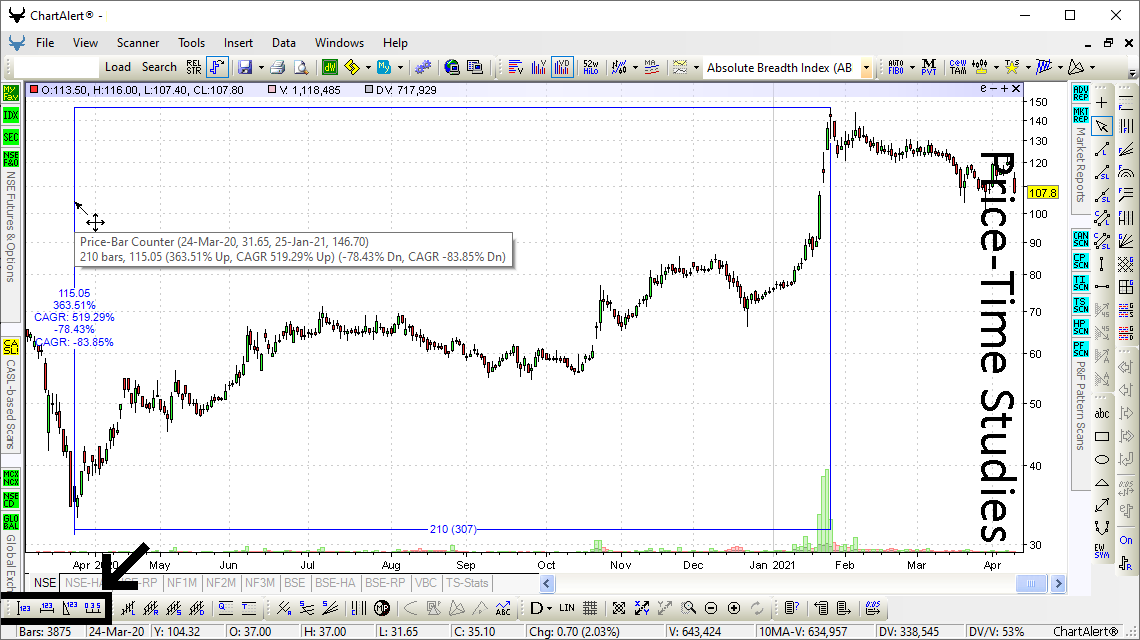Toggle the highlighted chart-mode button beside REL STR
1140x640 pixels.
[217, 68]
